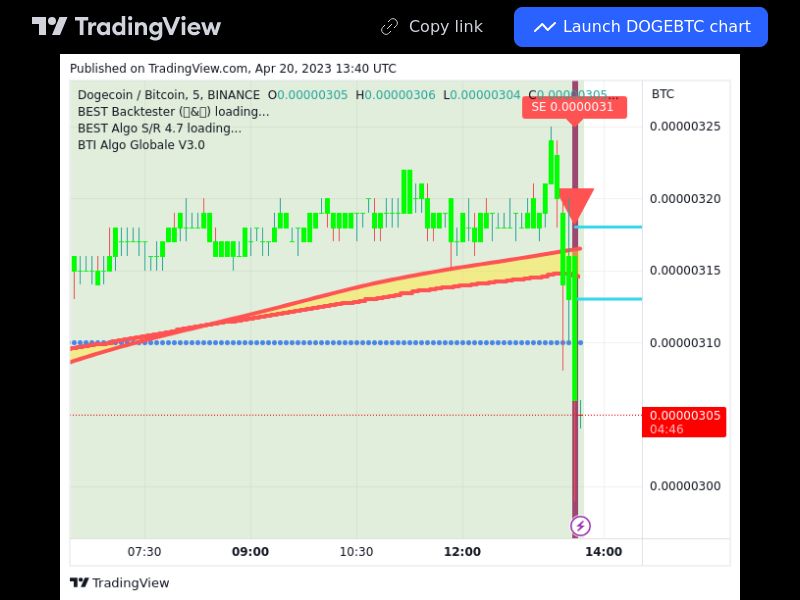
Task: Click the open price value O0.00000305
Action: coord(308,95)
